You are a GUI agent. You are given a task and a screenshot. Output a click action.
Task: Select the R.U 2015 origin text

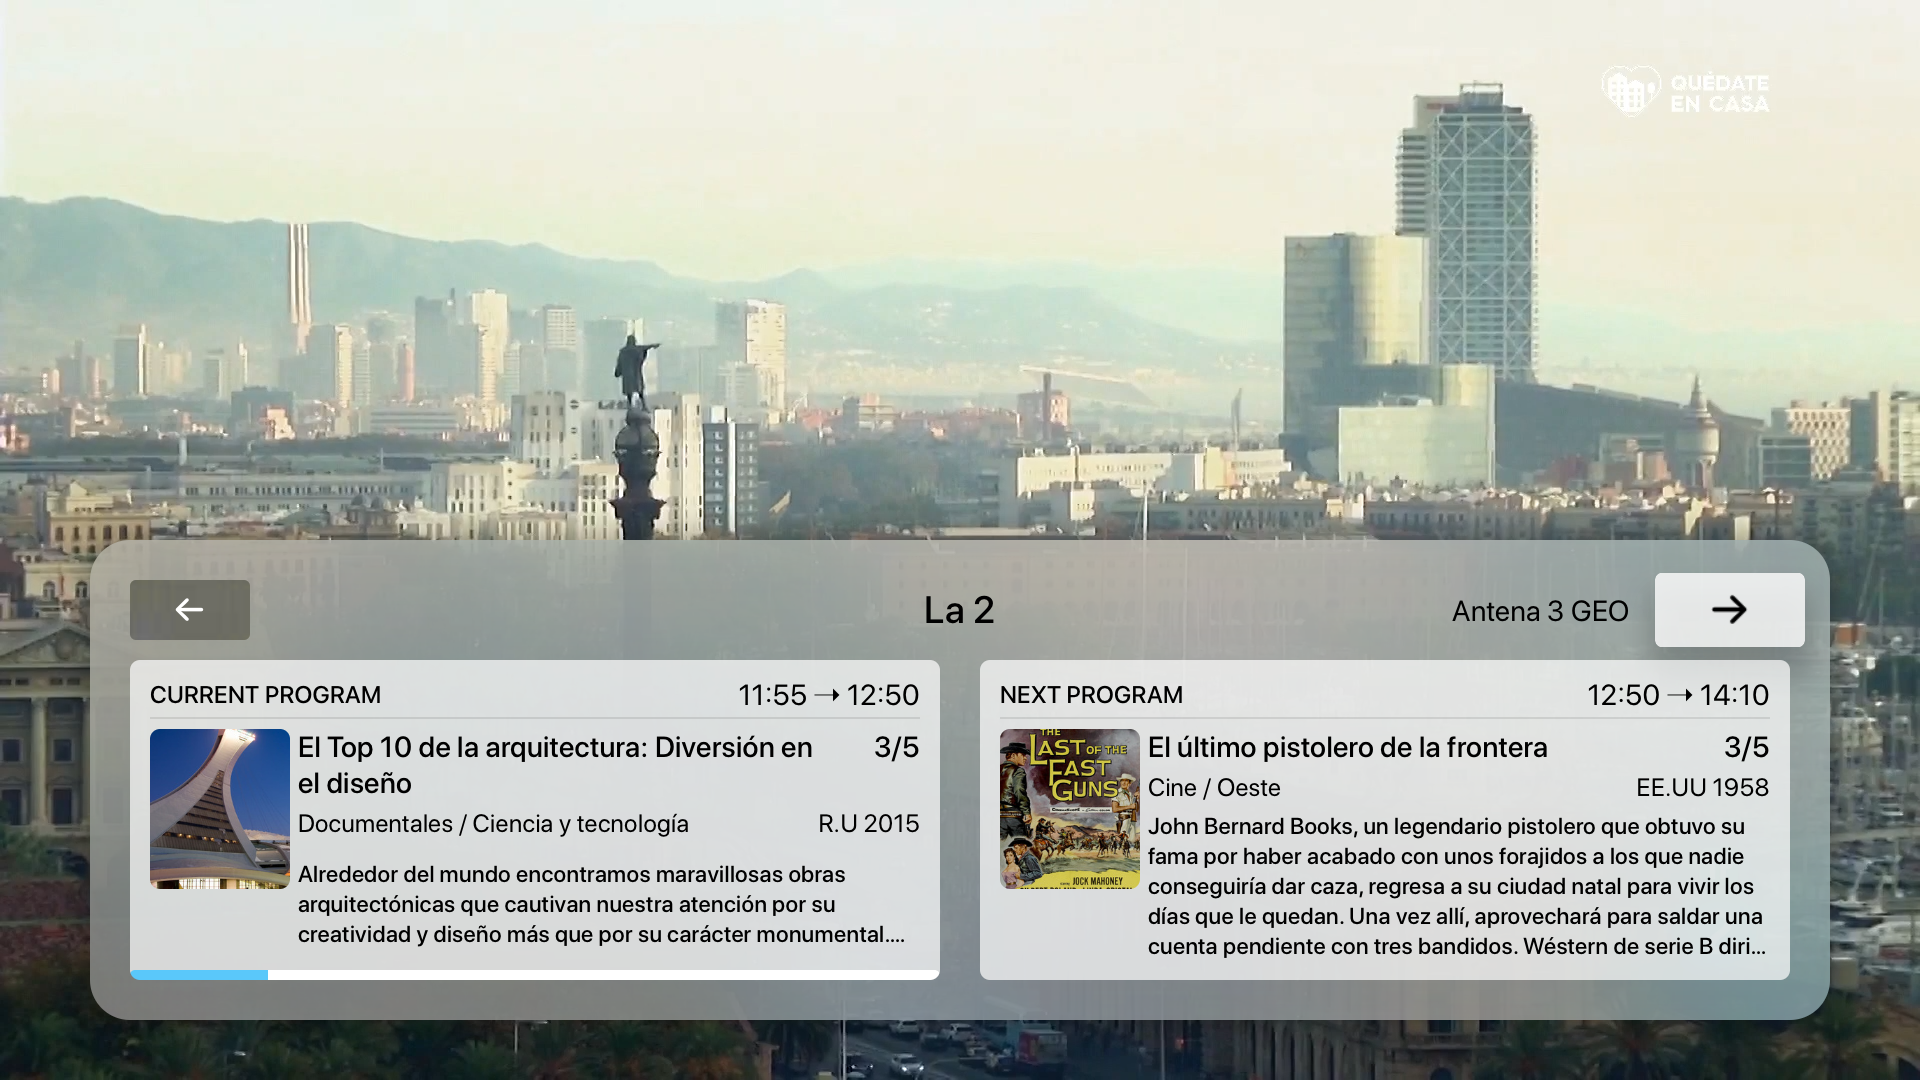[x=868, y=824]
